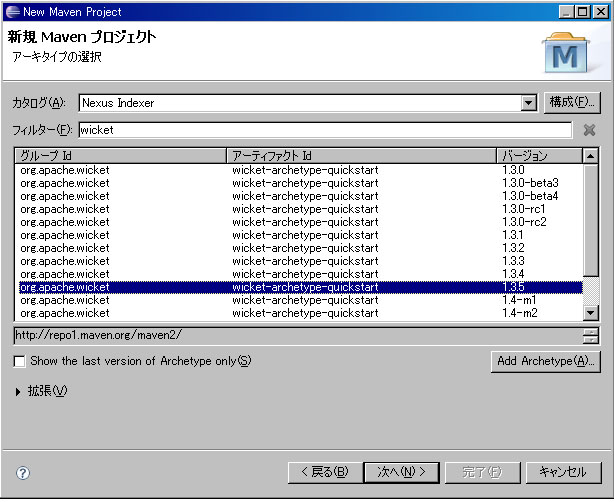Expand the 拡張(V) advanced section

18,391
